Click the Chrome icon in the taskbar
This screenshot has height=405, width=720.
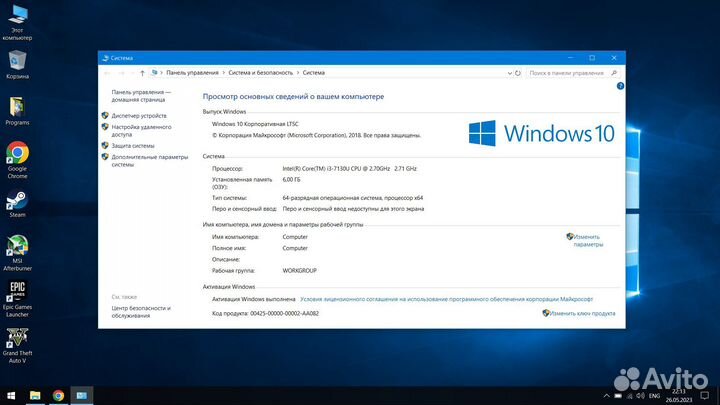point(58,396)
